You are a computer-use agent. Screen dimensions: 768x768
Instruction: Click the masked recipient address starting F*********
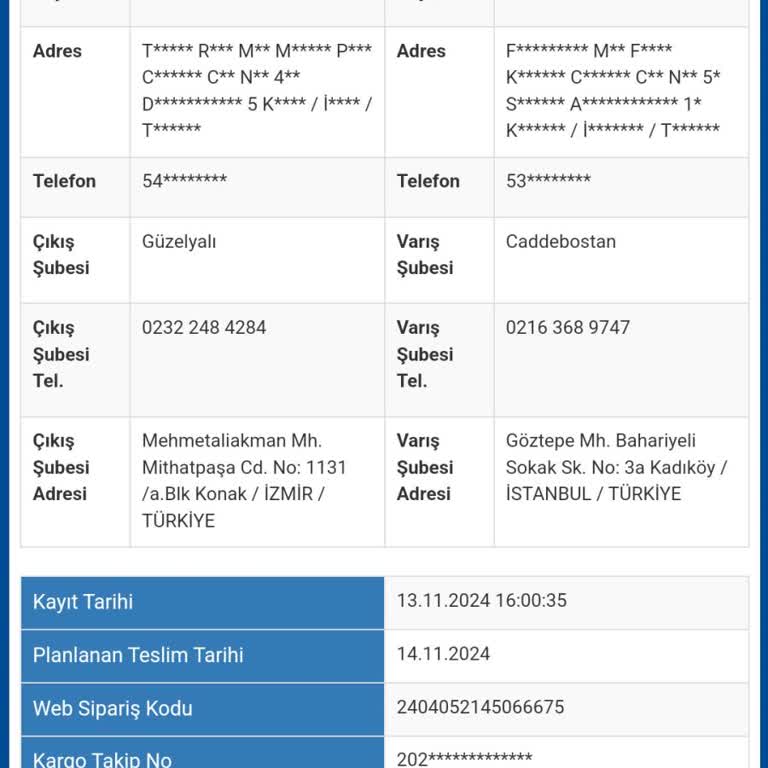click(612, 90)
